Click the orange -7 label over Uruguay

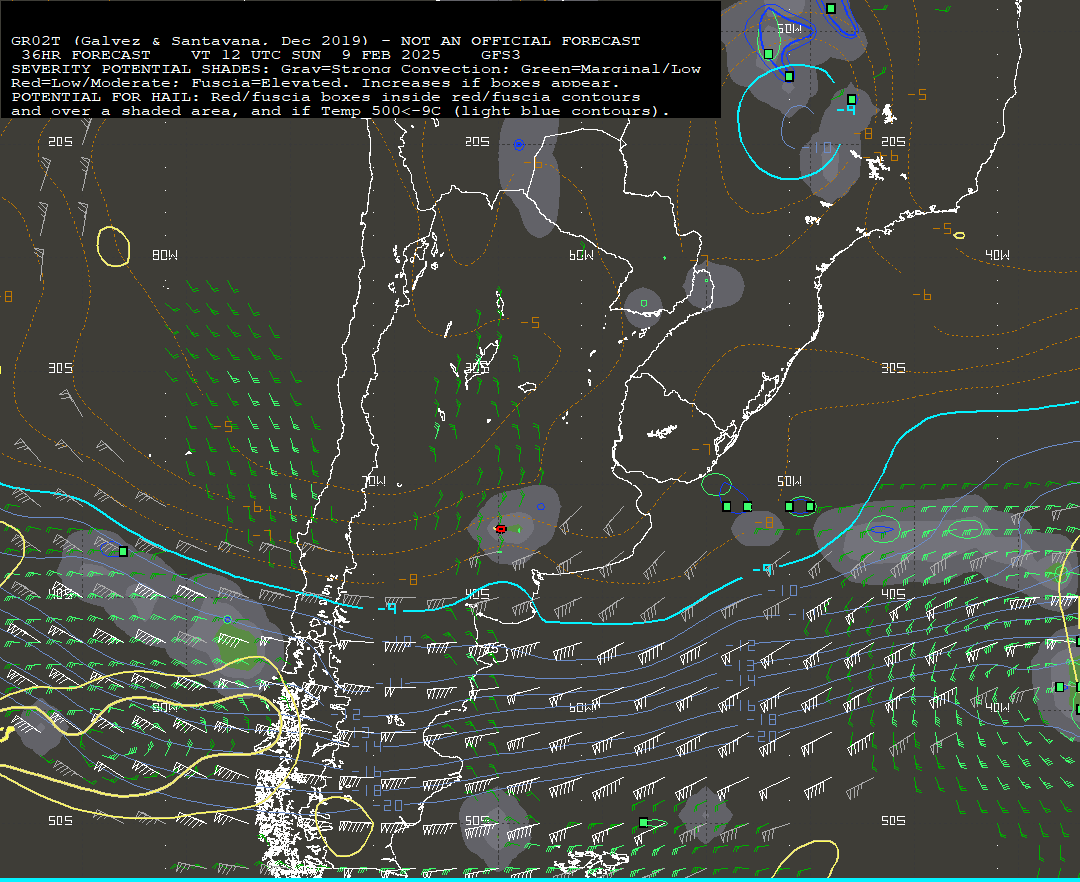(701, 449)
